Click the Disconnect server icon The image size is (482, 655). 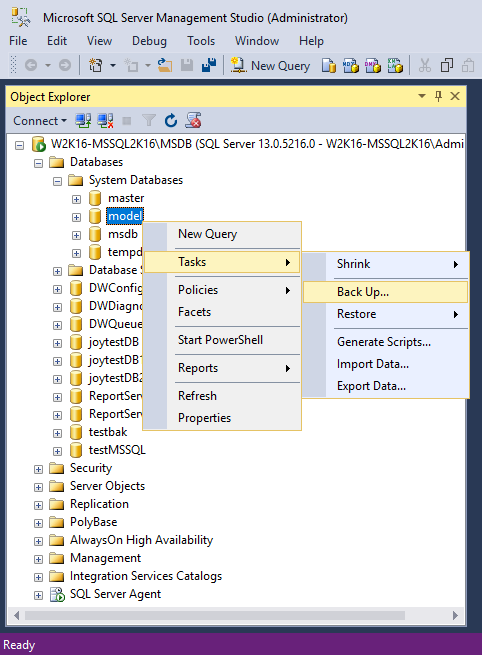coord(105,121)
